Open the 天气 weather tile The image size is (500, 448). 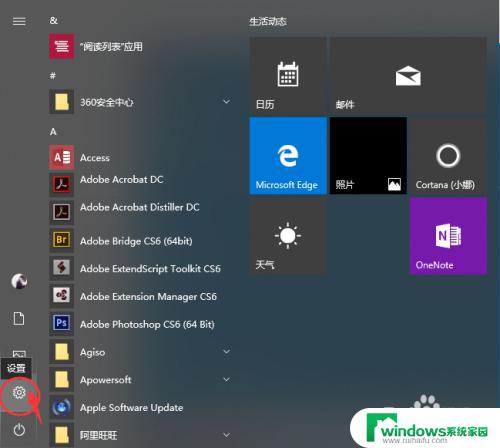(x=288, y=236)
